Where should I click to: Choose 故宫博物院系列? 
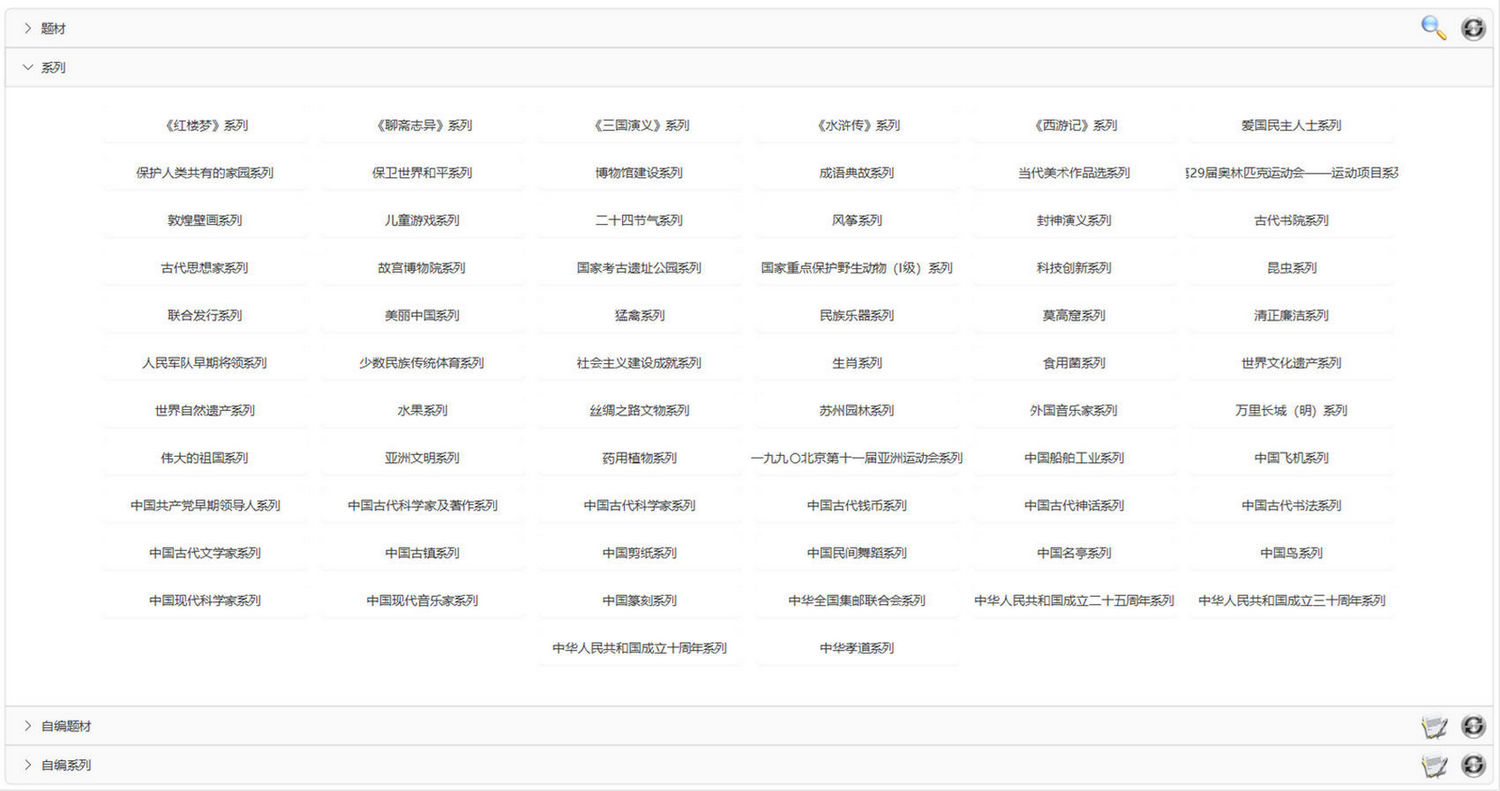point(422,268)
